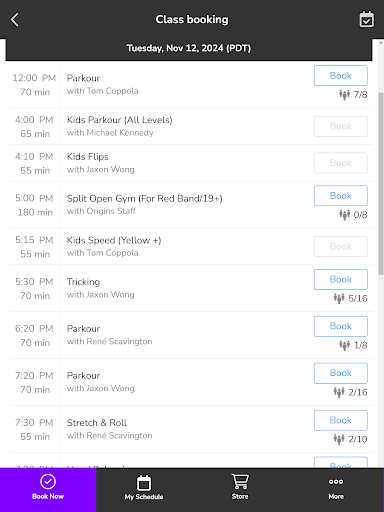Book the Stretch & Roll class

[x=341, y=420]
